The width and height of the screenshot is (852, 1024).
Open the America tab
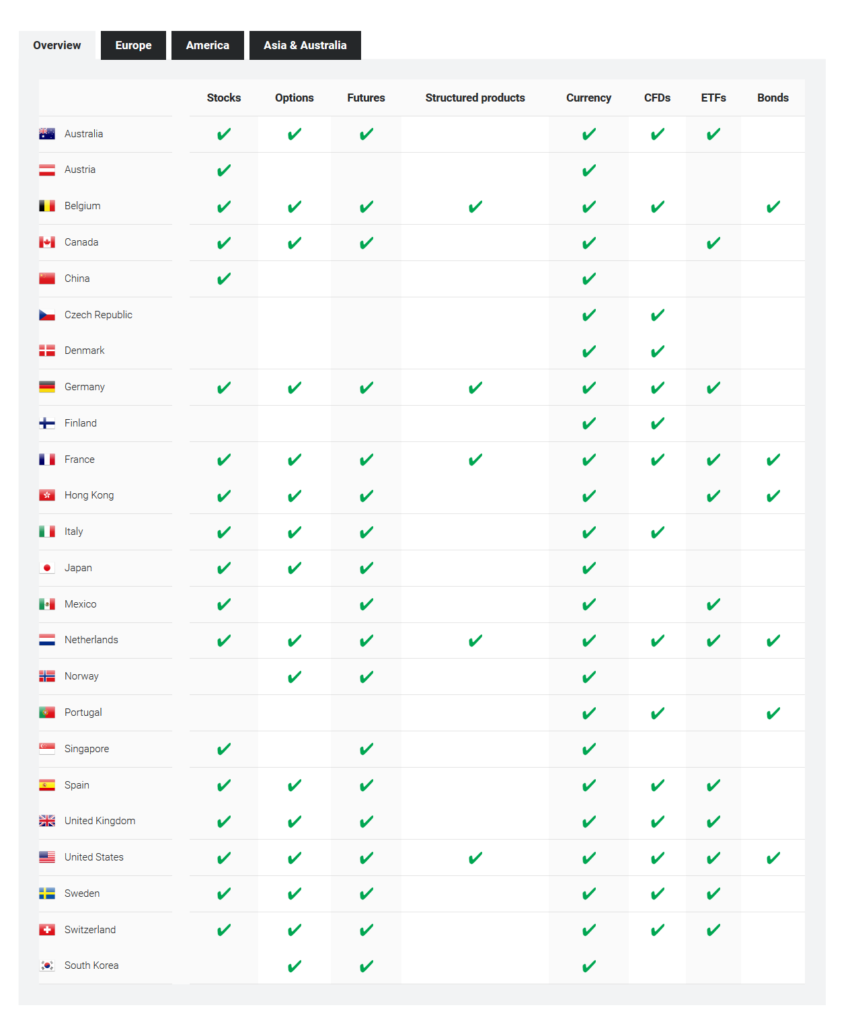point(207,46)
